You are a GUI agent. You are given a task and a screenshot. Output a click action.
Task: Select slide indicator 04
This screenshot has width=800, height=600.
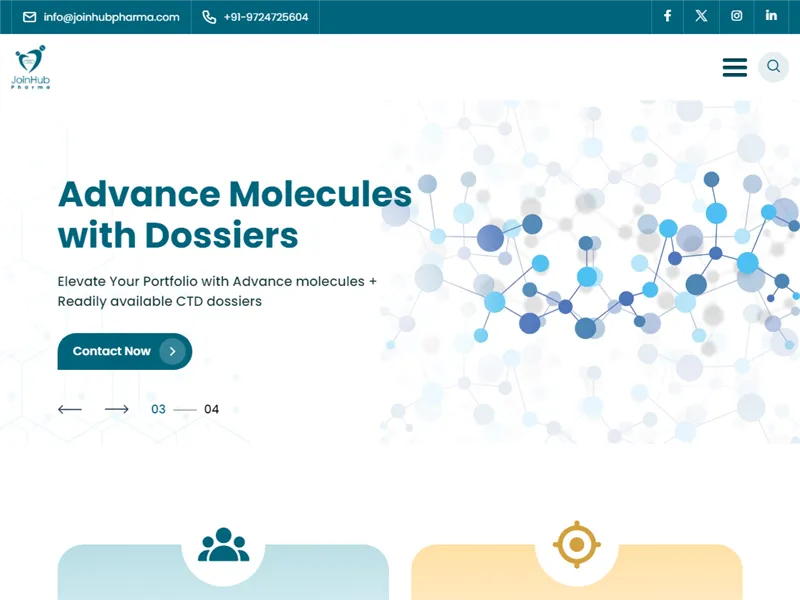211,409
